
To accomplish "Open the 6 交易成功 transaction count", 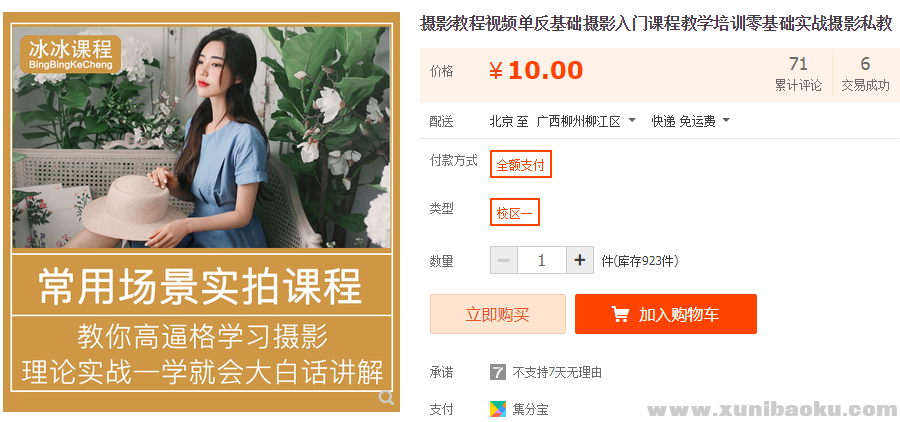I will [x=866, y=74].
